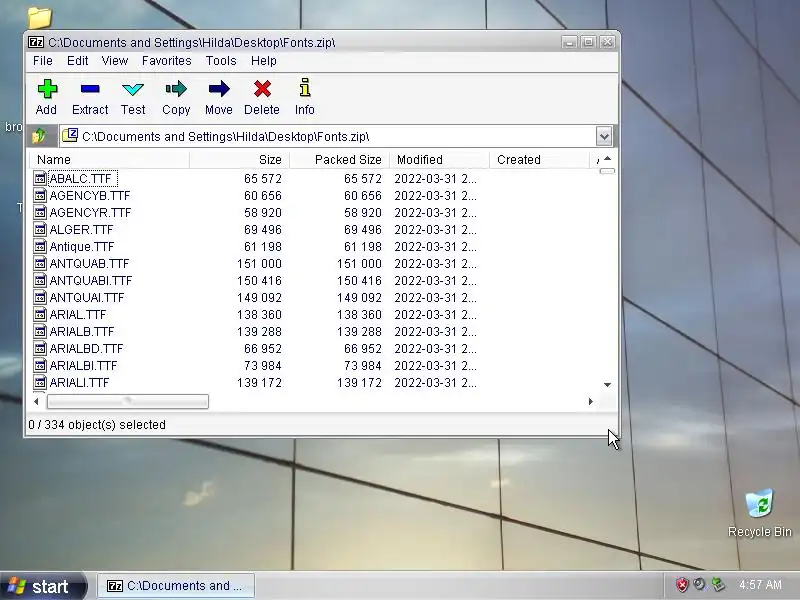The width and height of the screenshot is (800, 600).
Task: Select the Antique.TTF file name
Action: tap(82, 246)
